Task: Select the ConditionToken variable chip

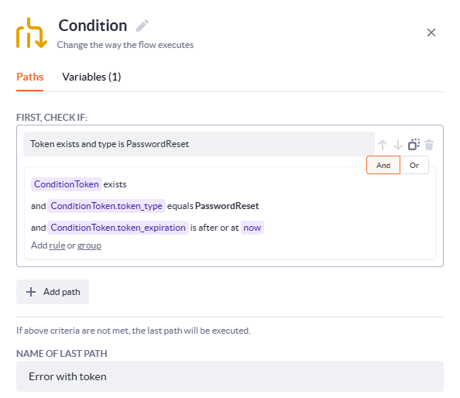Action: (x=66, y=184)
